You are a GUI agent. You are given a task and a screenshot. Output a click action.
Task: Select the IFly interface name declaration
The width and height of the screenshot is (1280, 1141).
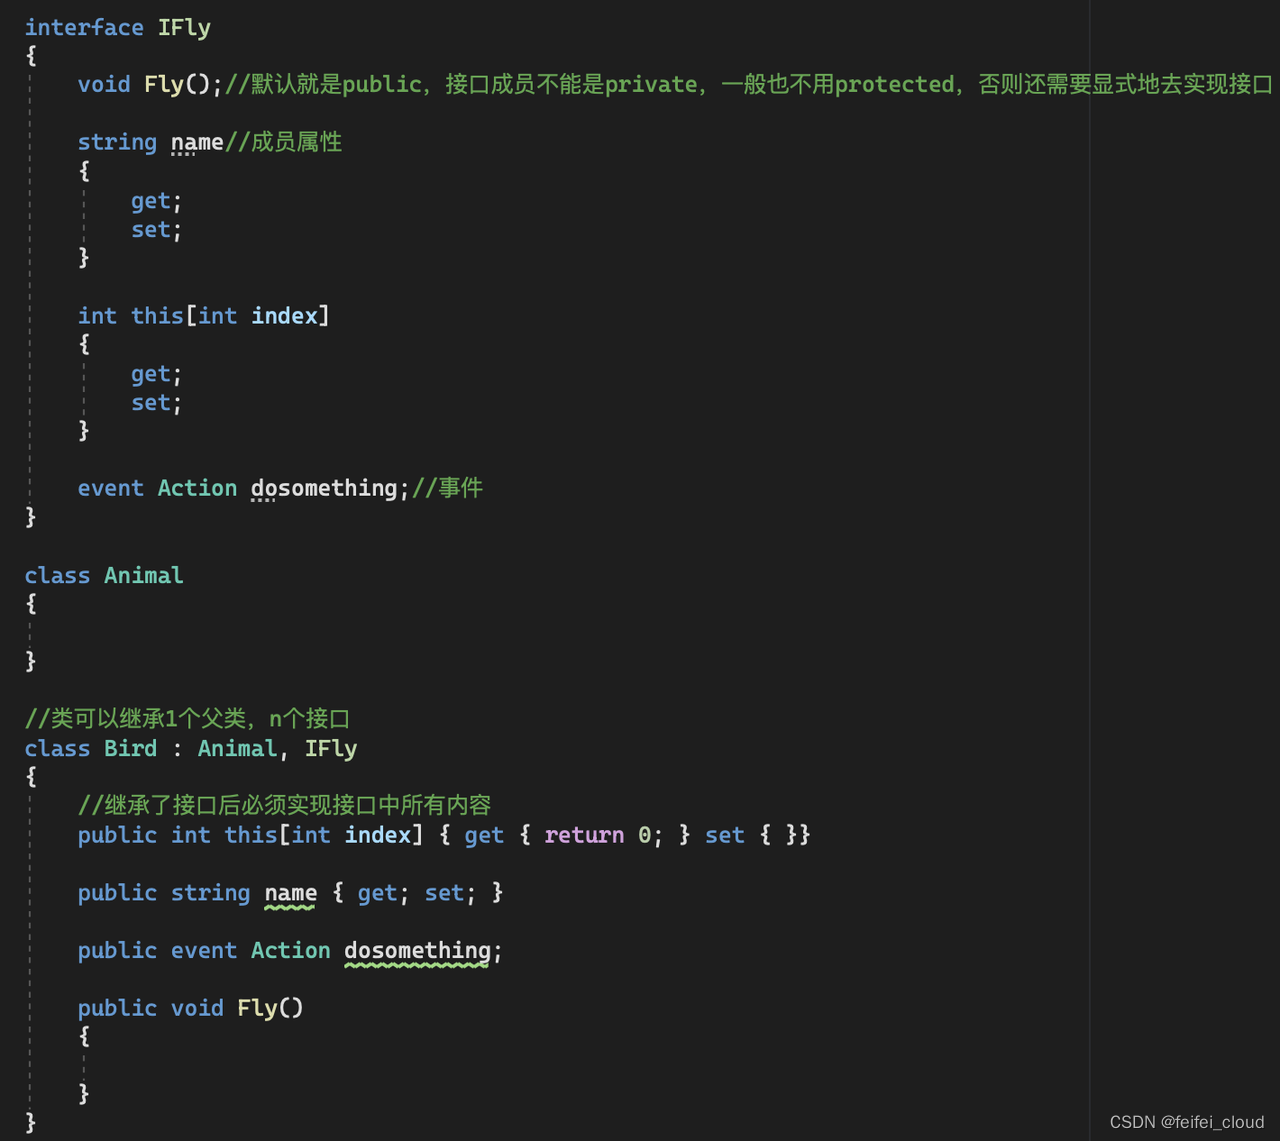[x=184, y=28]
